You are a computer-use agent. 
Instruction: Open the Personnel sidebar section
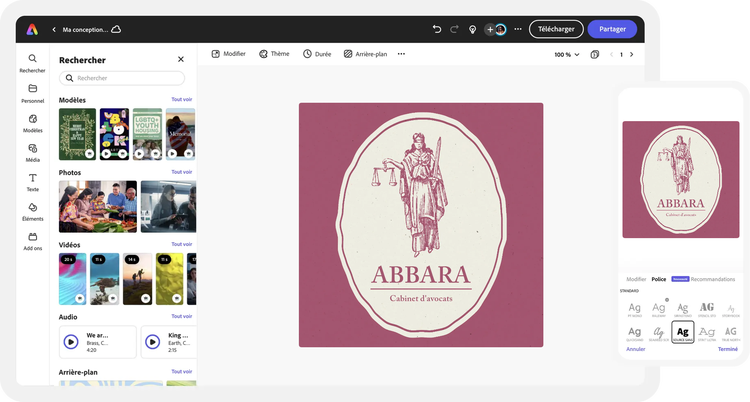pyautogui.click(x=33, y=93)
